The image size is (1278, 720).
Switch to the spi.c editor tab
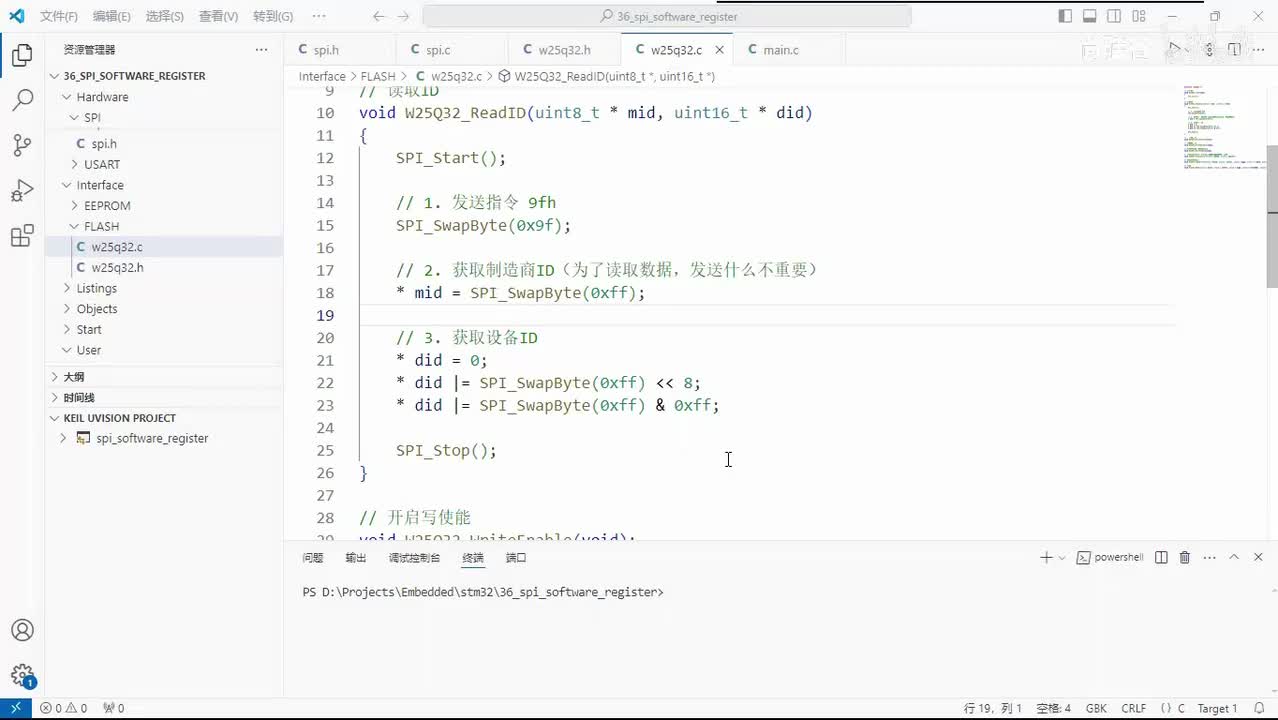pos(438,49)
